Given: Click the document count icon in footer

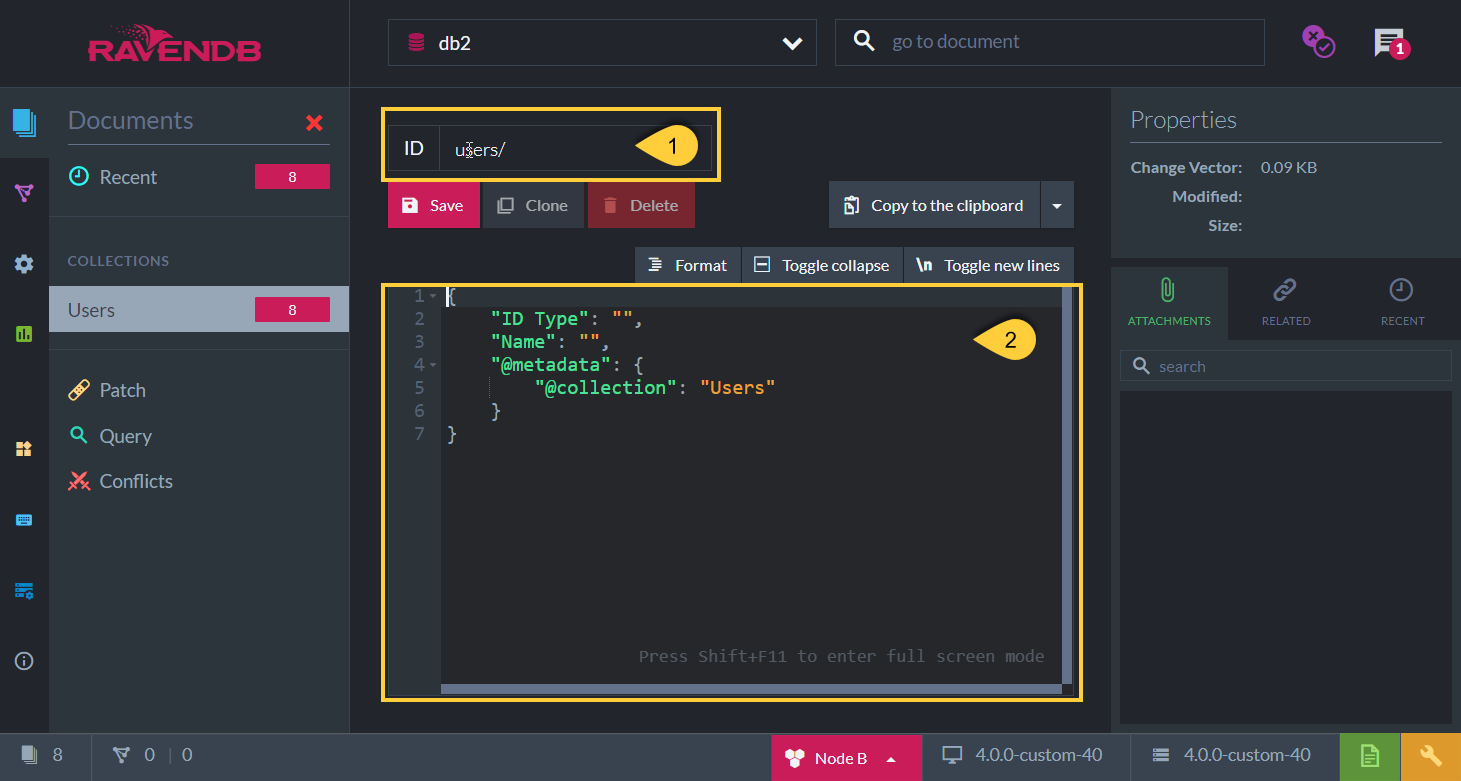Looking at the screenshot, I should point(29,755).
